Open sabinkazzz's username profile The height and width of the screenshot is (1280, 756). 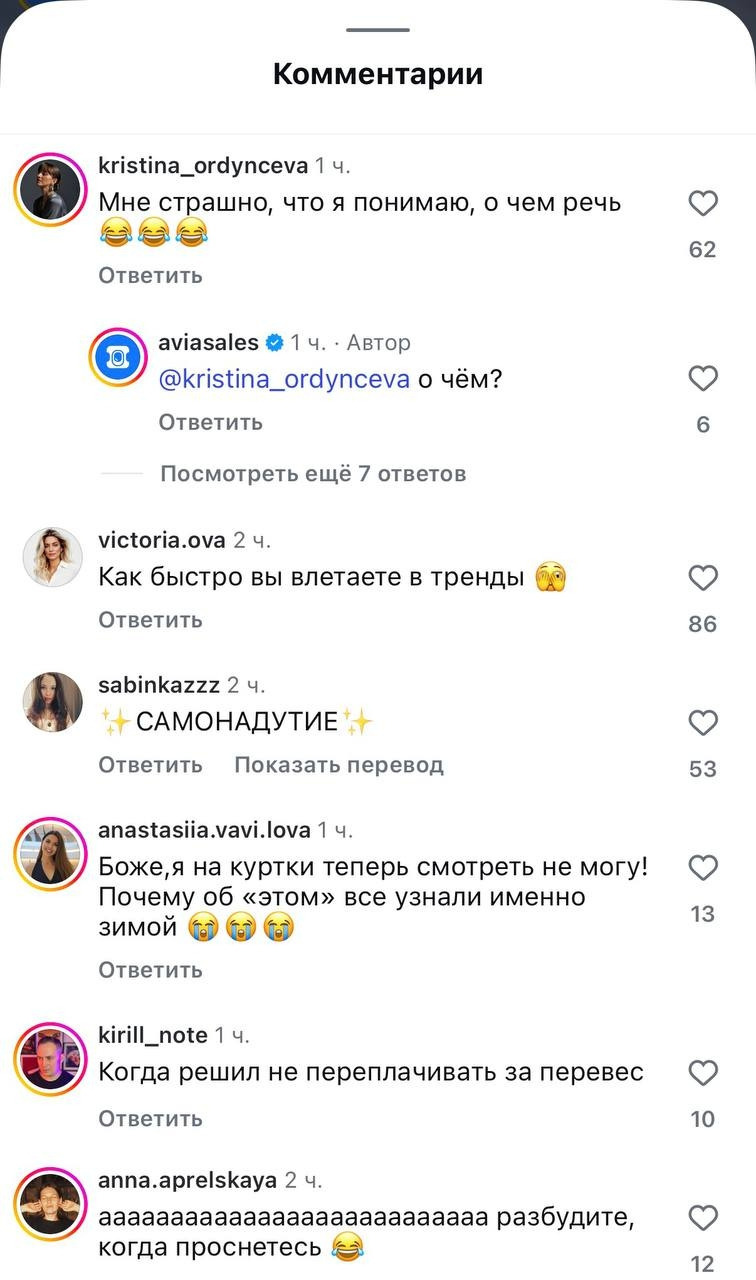click(158, 685)
